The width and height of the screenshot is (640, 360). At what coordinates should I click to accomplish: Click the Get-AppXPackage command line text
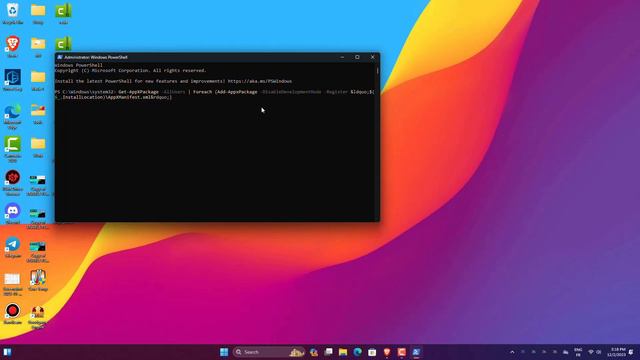pos(215,94)
